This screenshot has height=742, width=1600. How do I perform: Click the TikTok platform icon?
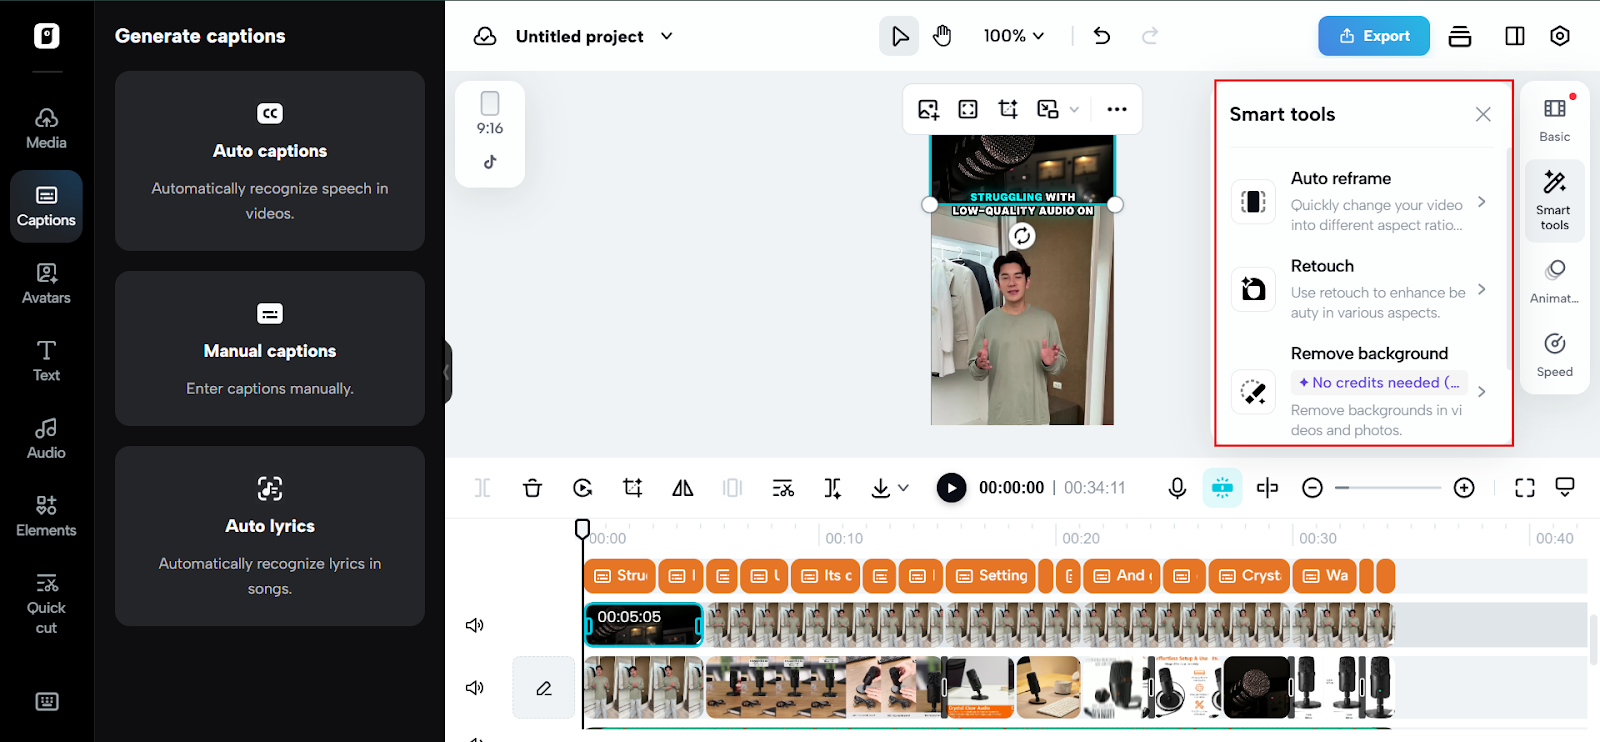tap(490, 162)
